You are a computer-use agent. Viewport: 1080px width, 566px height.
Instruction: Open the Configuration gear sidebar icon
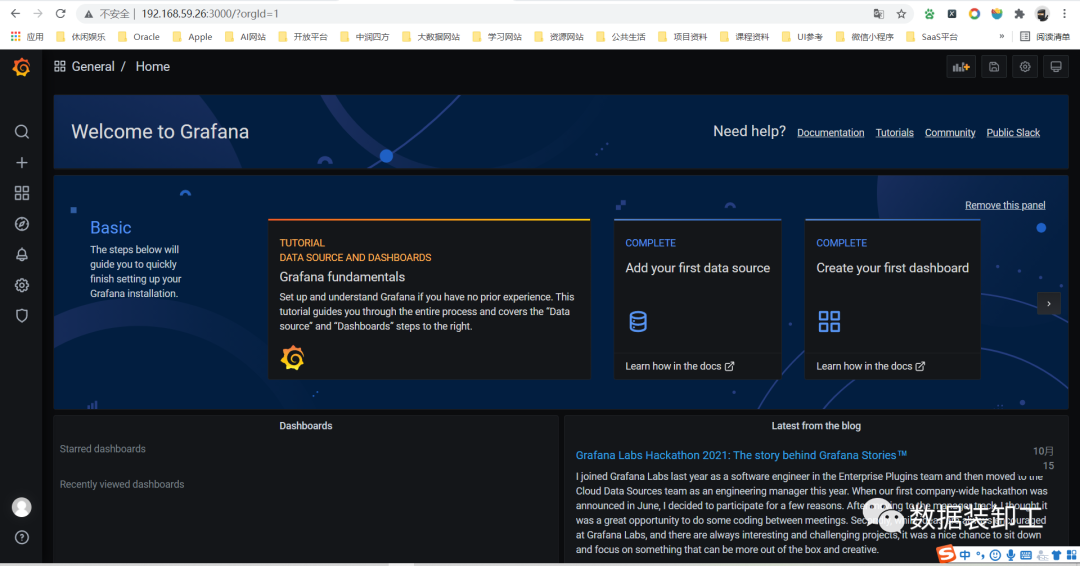click(x=22, y=285)
